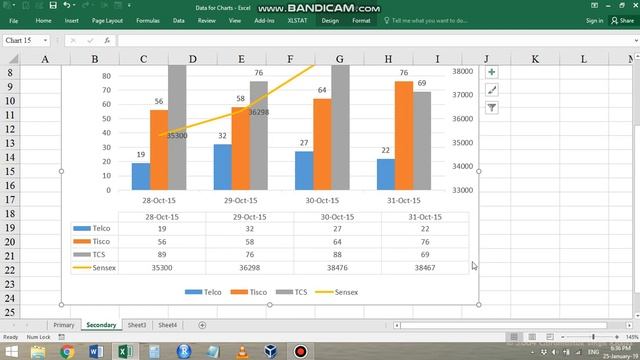This screenshot has height=360, width=640.
Task: Open the Formulas ribbon tab
Action: (x=148, y=20)
